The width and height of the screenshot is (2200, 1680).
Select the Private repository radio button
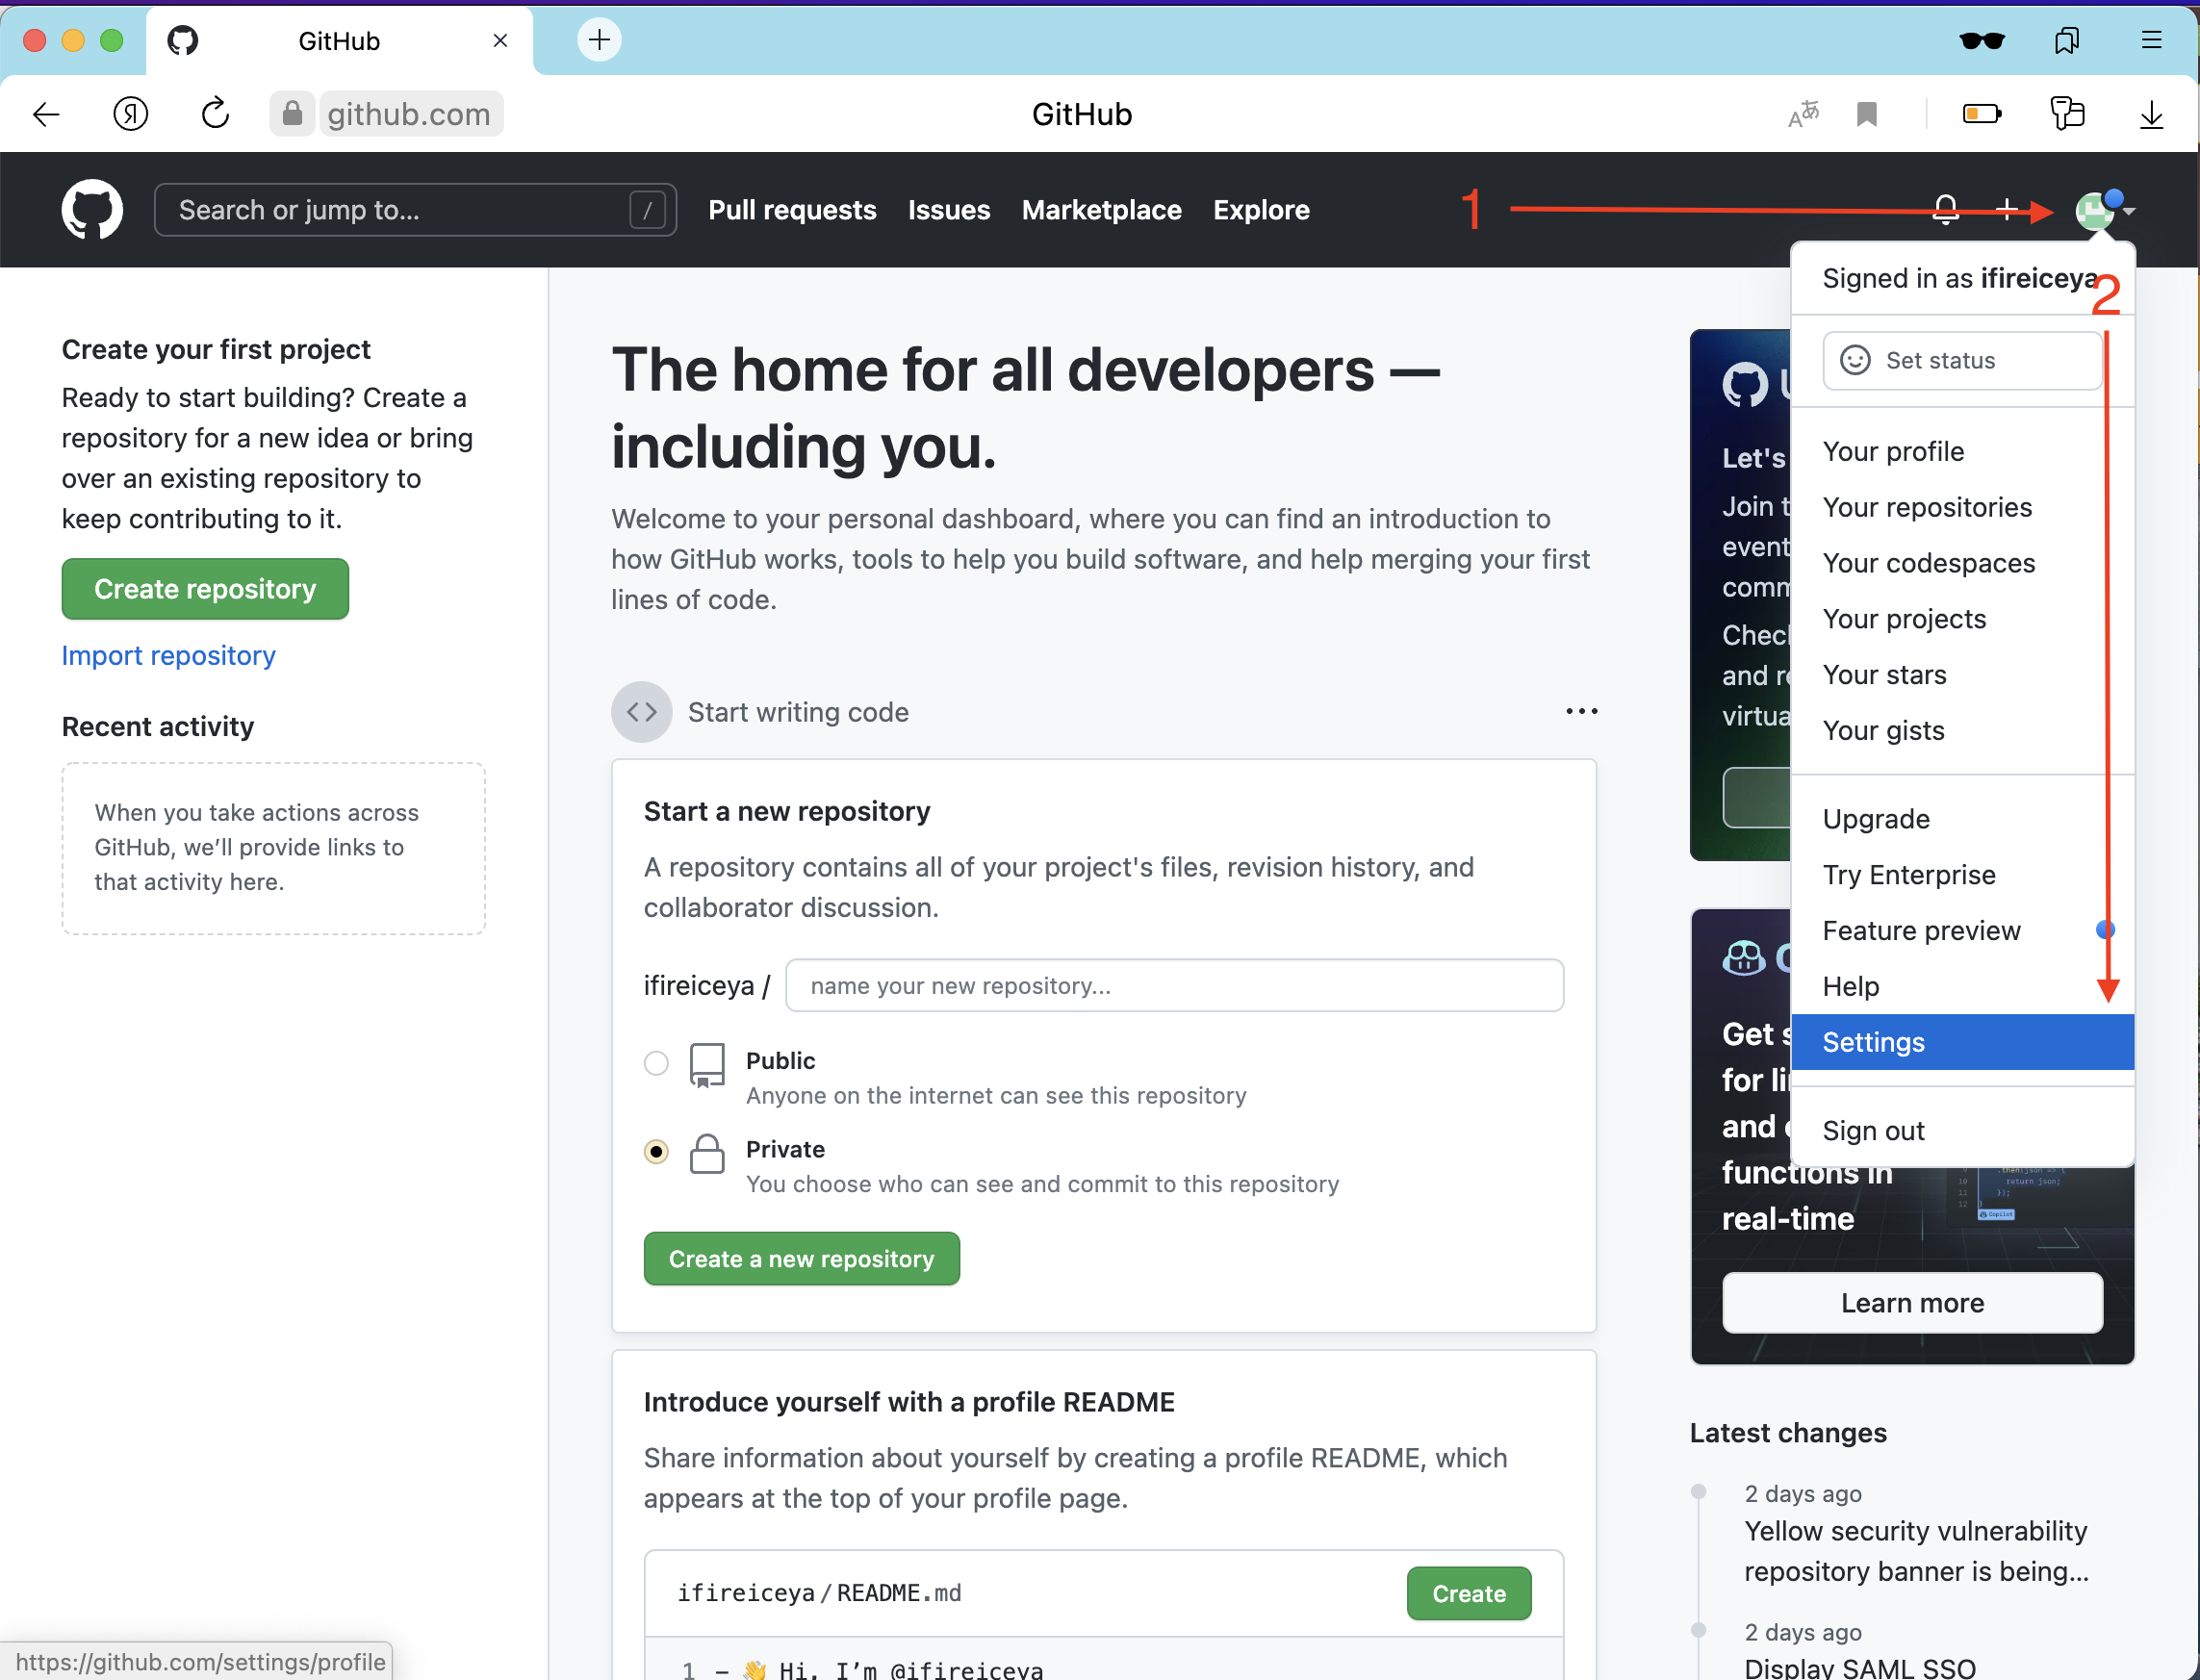pyautogui.click(x=656, y=1151)
